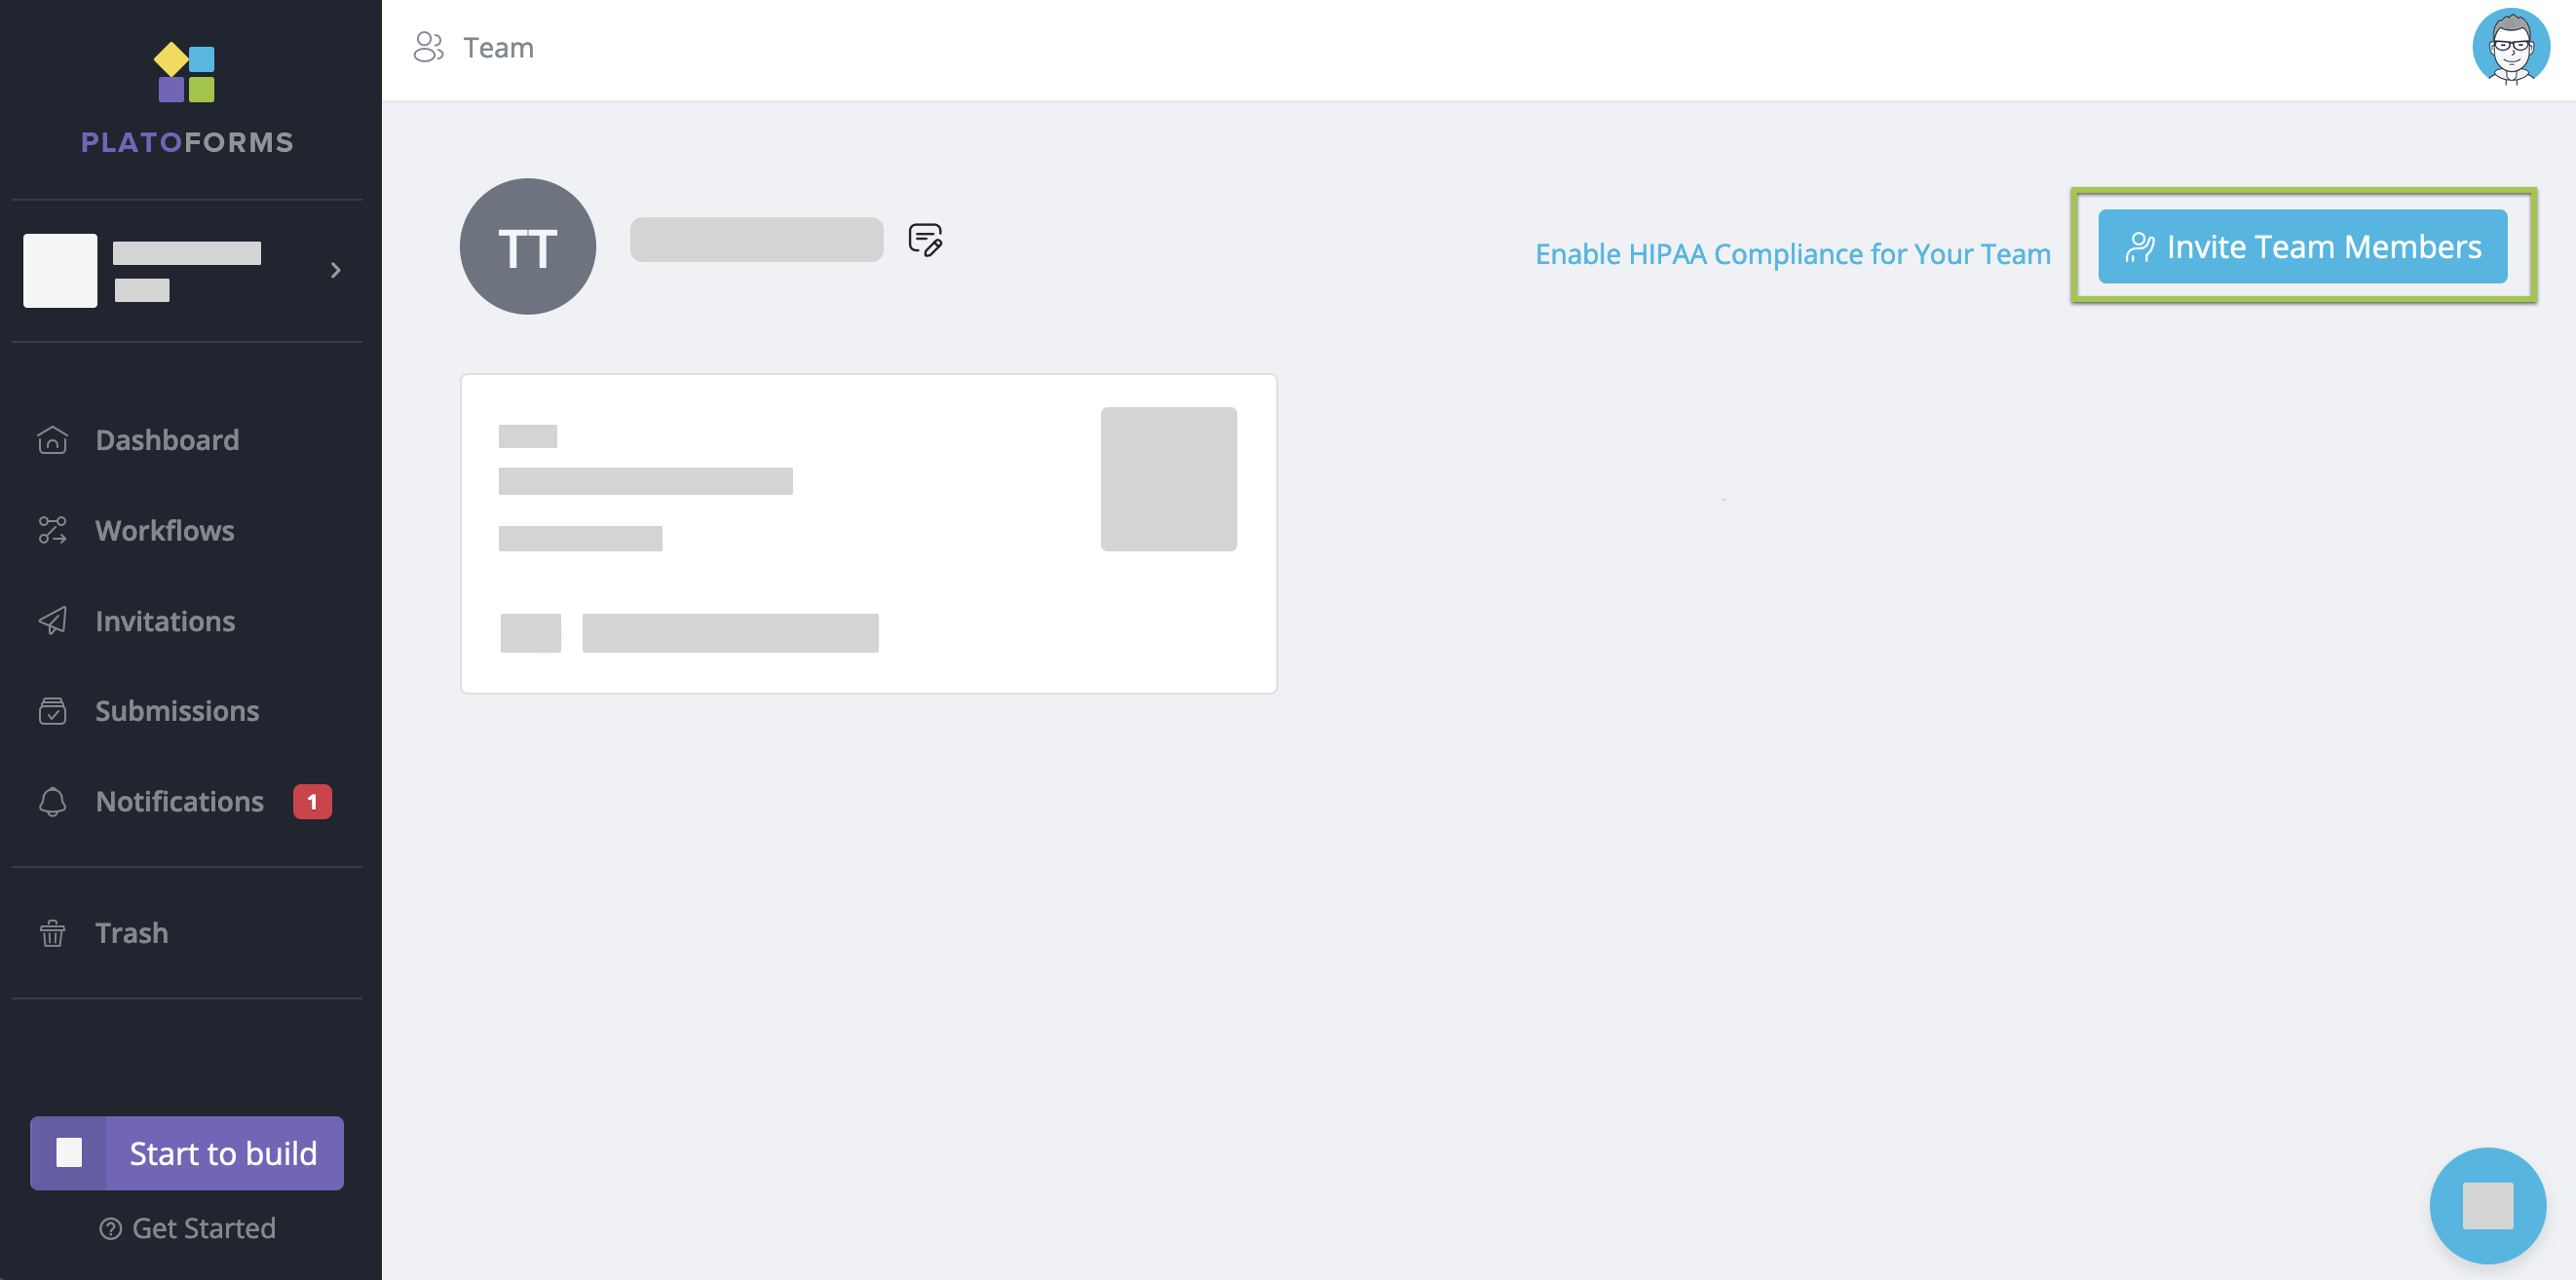The image size is (2576, 1280).
Task: Open the Dashboard section
Action: tap(166, 438)
